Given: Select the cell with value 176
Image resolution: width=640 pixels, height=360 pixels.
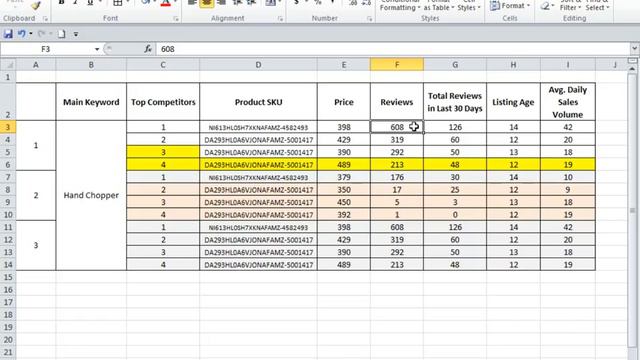Looking at the screenshot, I should [397, 178].
